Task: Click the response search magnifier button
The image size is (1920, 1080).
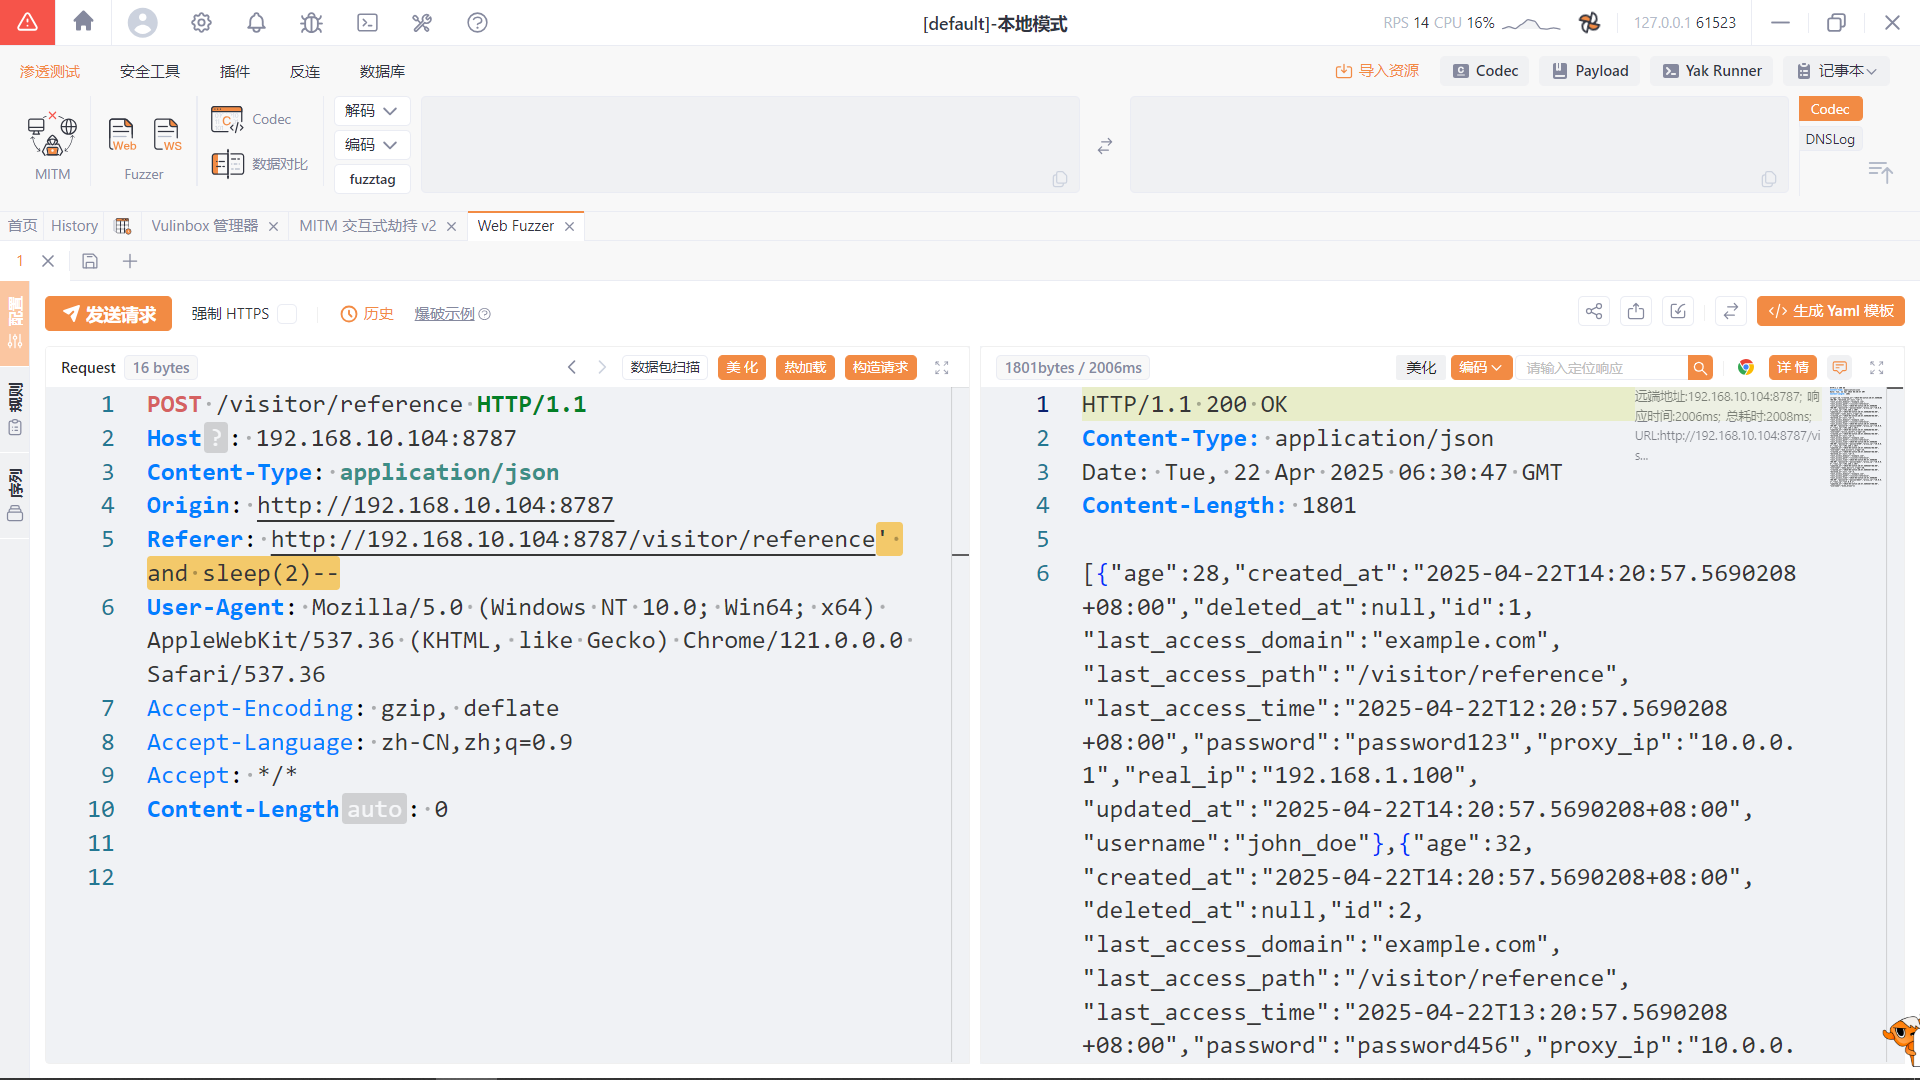Action: pos(1700,368)
